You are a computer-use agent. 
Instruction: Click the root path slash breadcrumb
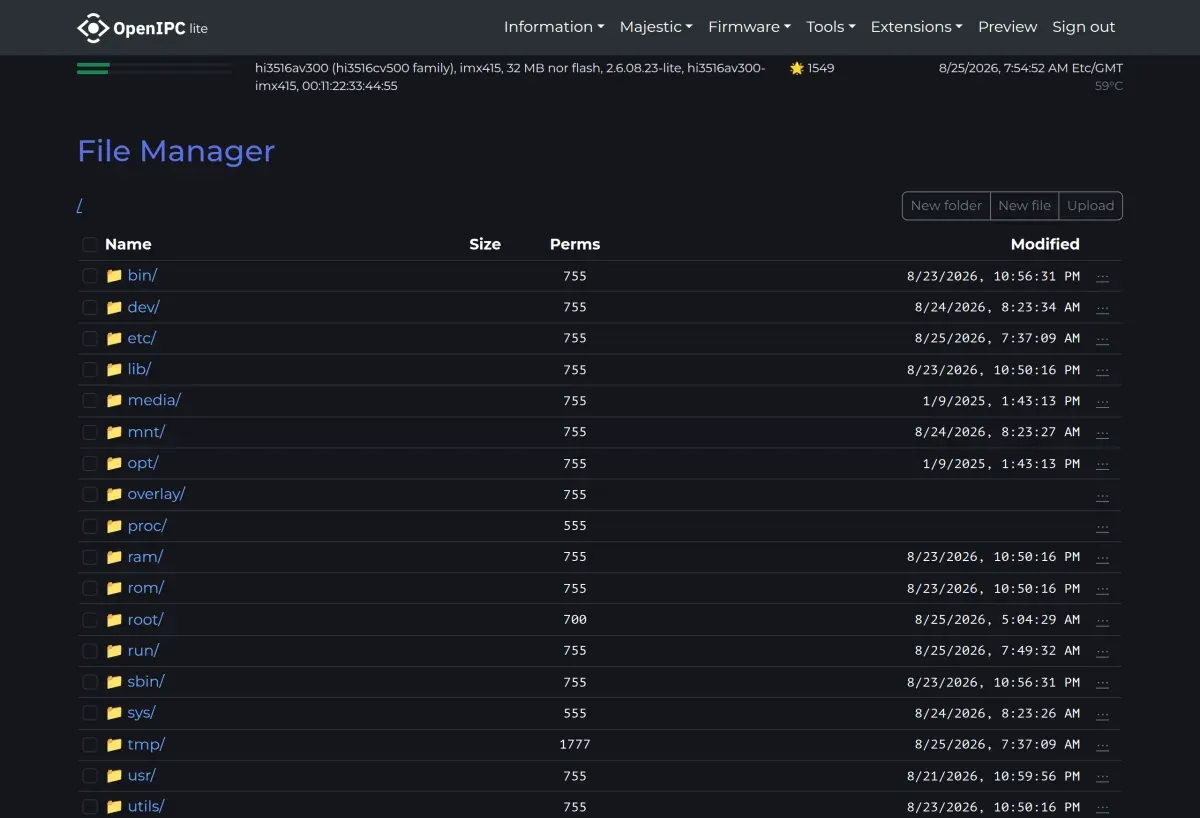coord(80,206)
